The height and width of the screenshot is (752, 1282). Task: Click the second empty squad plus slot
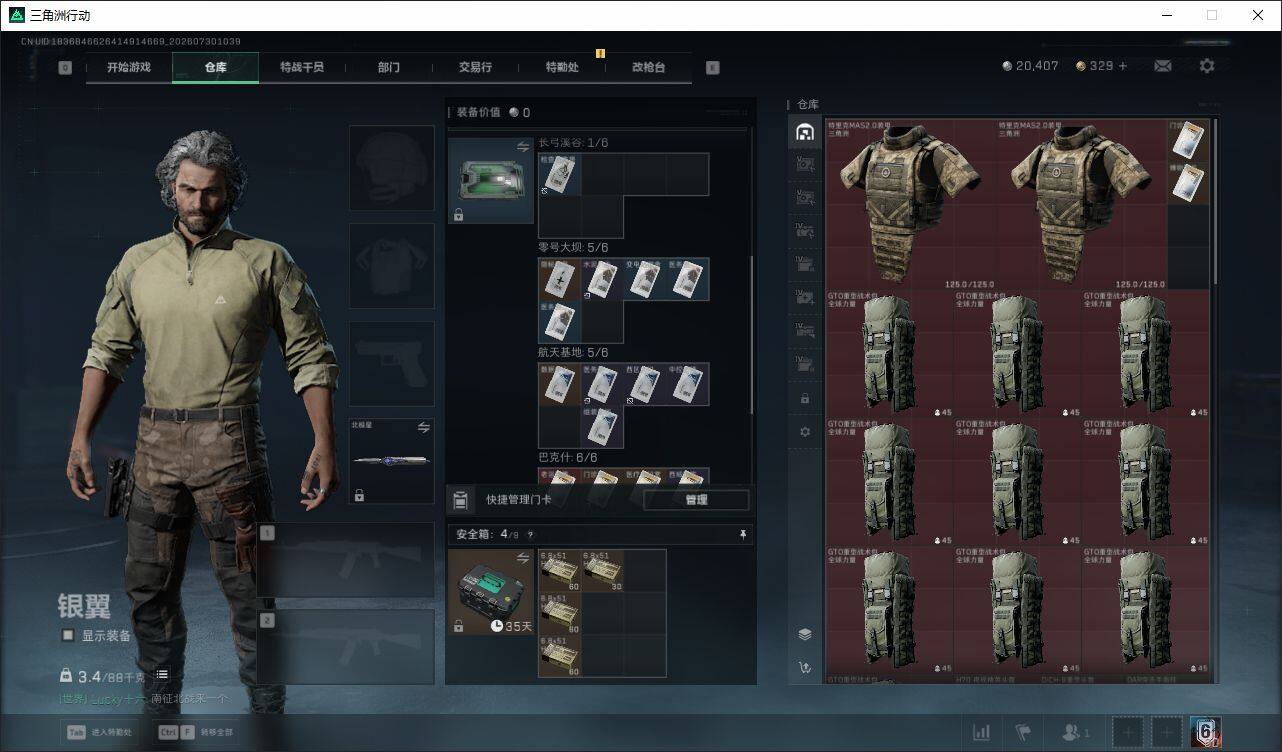click(x=1166, y=732)
